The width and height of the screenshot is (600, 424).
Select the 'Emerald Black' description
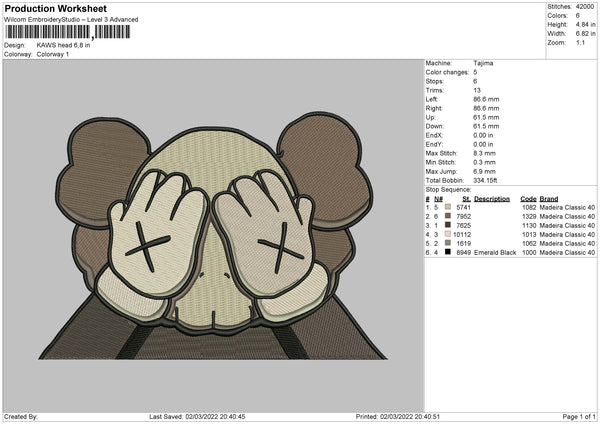click(x=495, y=253)
